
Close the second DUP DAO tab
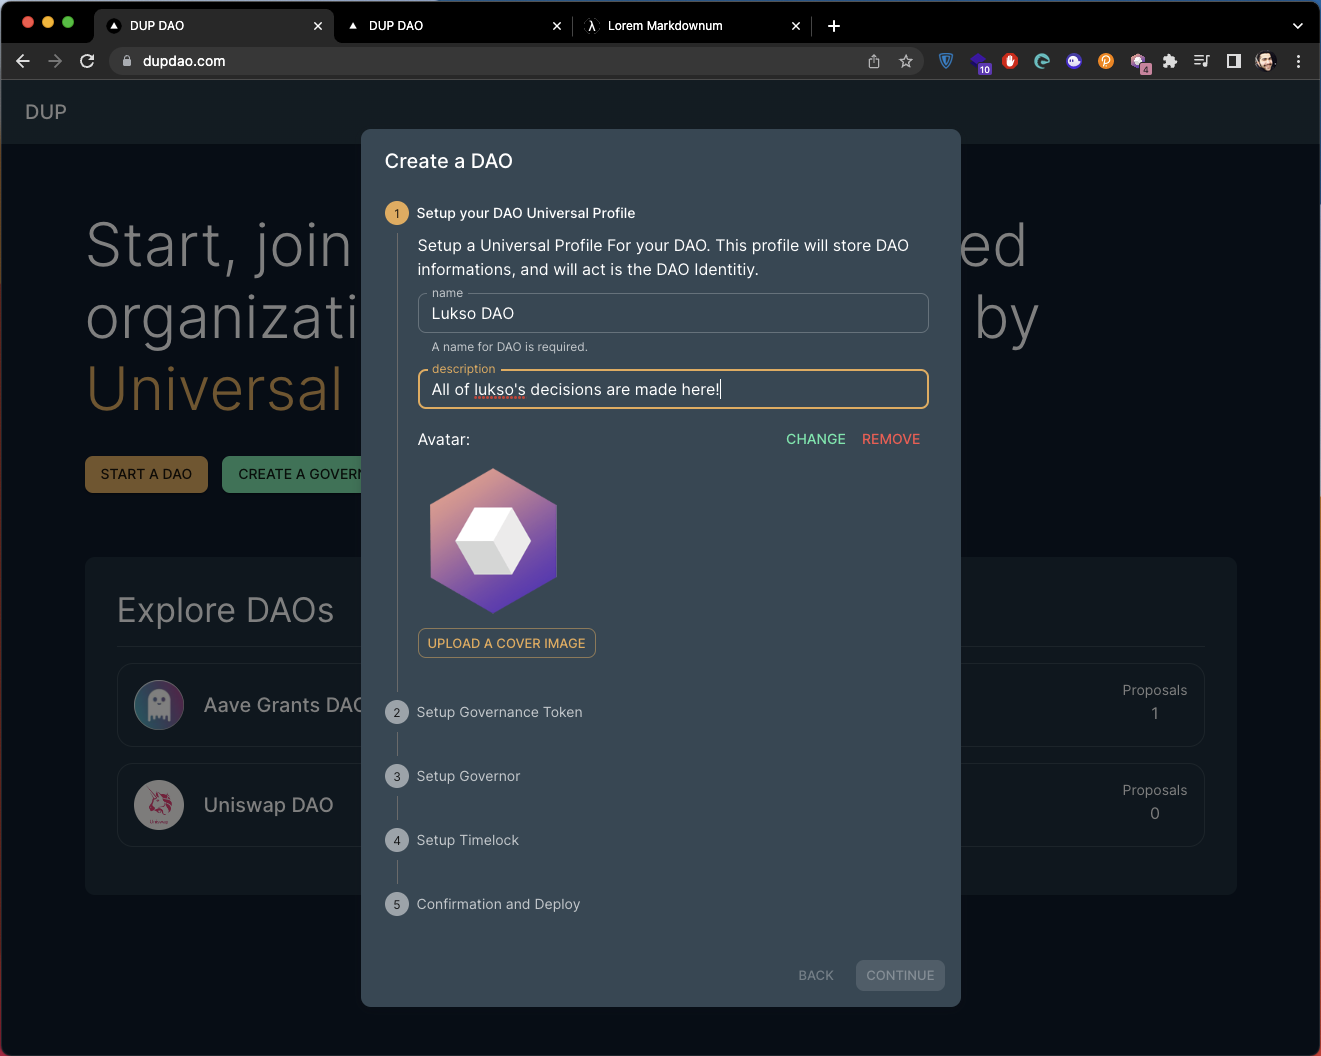[x=557, y=26]
